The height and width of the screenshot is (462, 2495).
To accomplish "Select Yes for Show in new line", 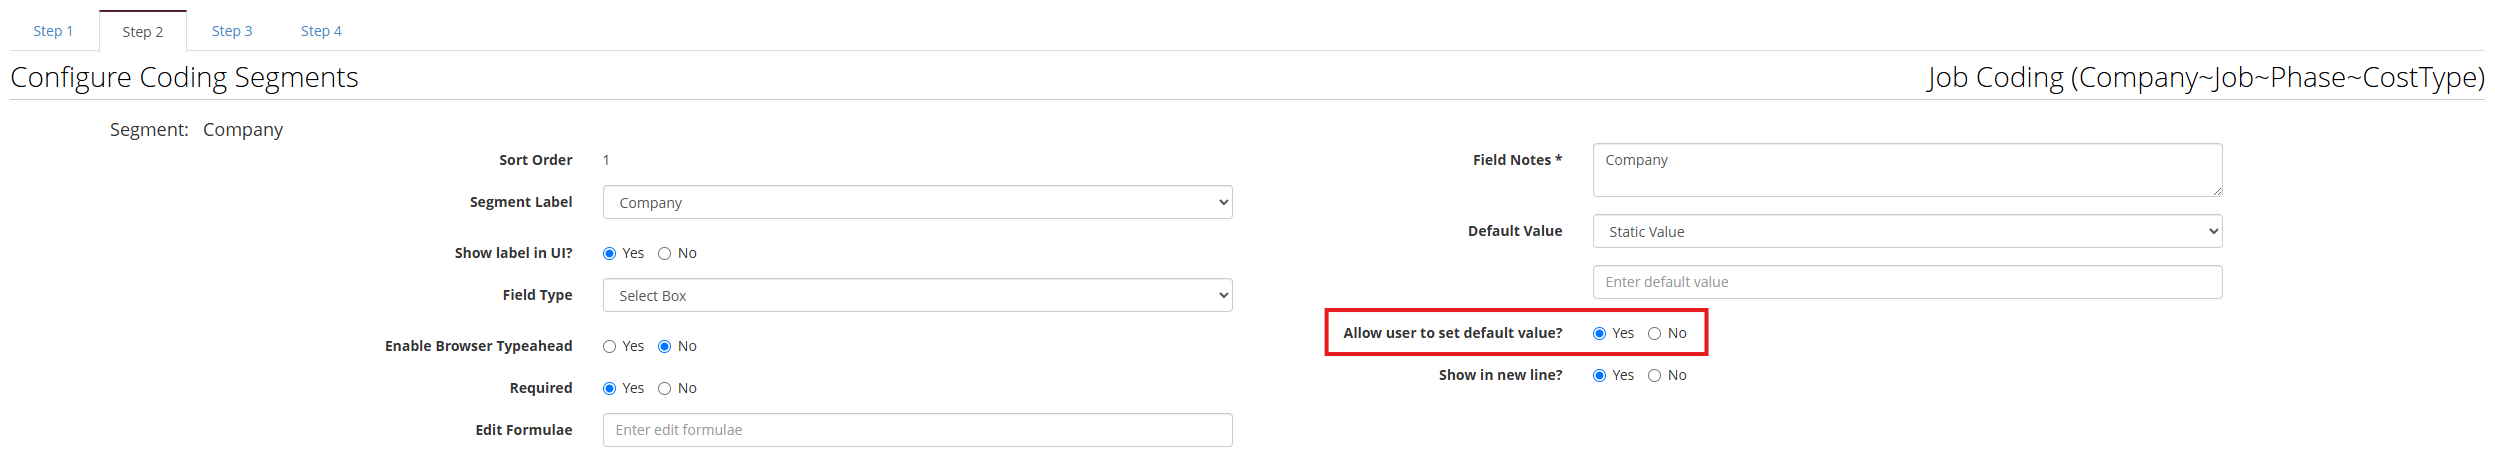I will pos(1600,376).
